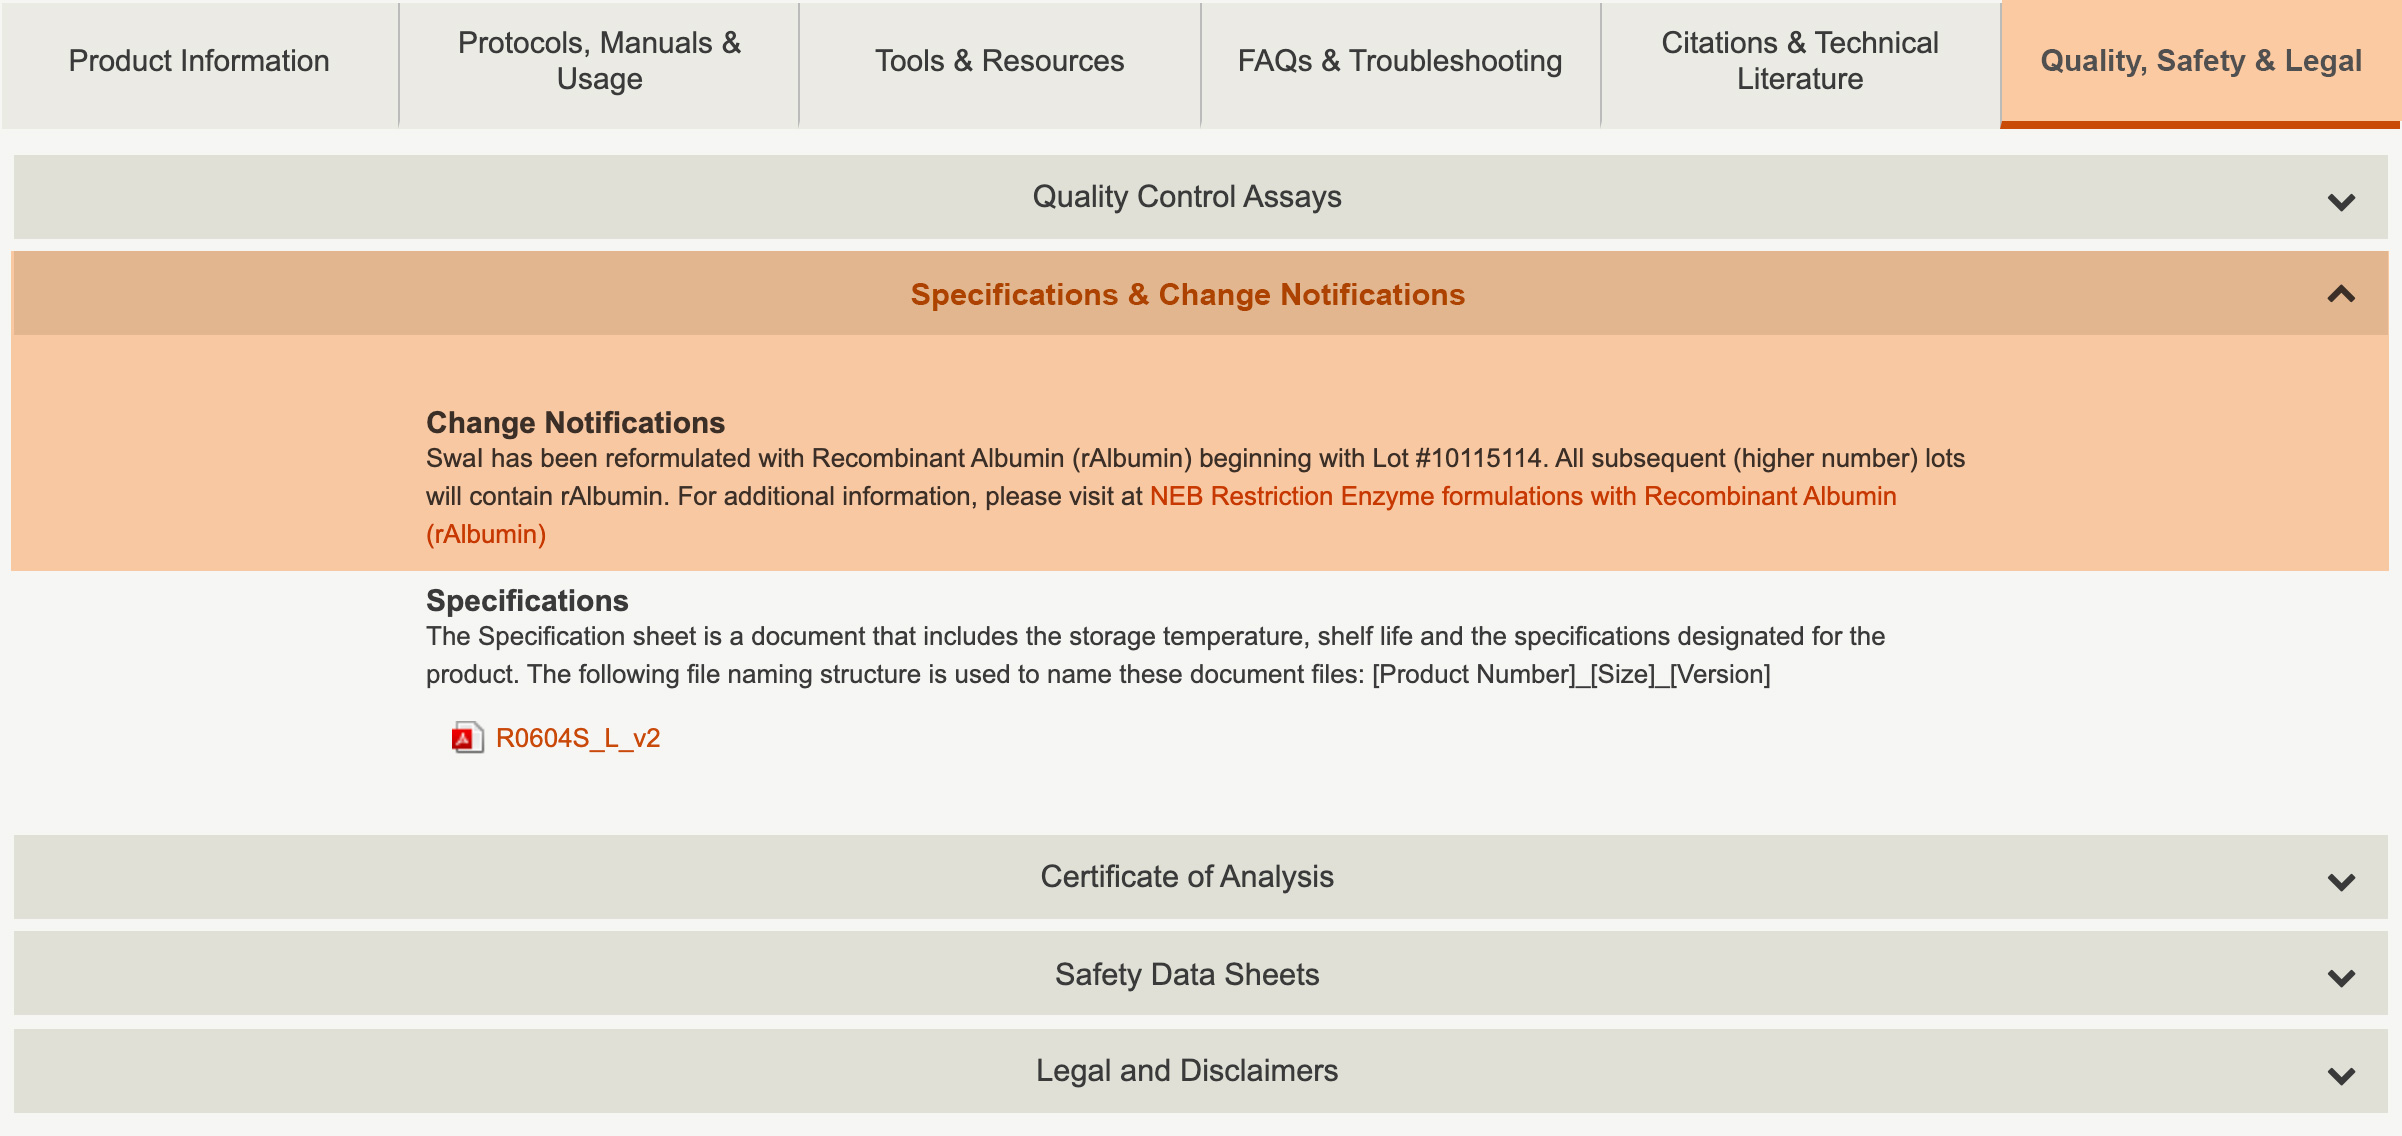Viewport: 2402px width, 1136px height.
Task: Click the Certificate of Analysis chevron arrow
Action: (x=2340, y=882)
